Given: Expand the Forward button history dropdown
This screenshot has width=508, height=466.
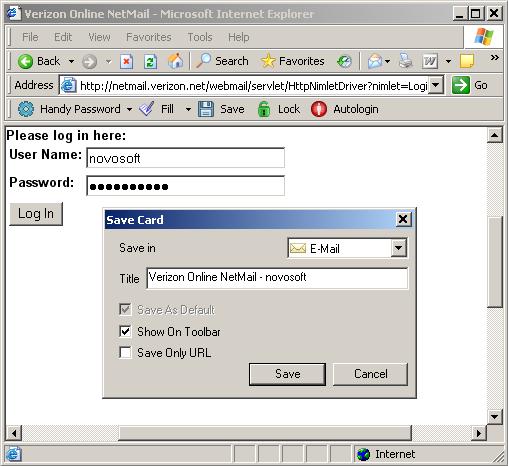Looking at the screenshot, I should (108, 62).
